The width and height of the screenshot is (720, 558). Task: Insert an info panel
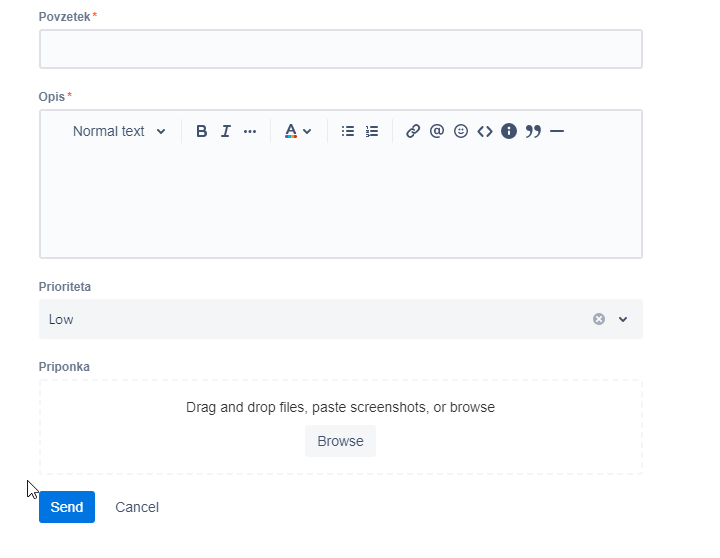point(509,131)
